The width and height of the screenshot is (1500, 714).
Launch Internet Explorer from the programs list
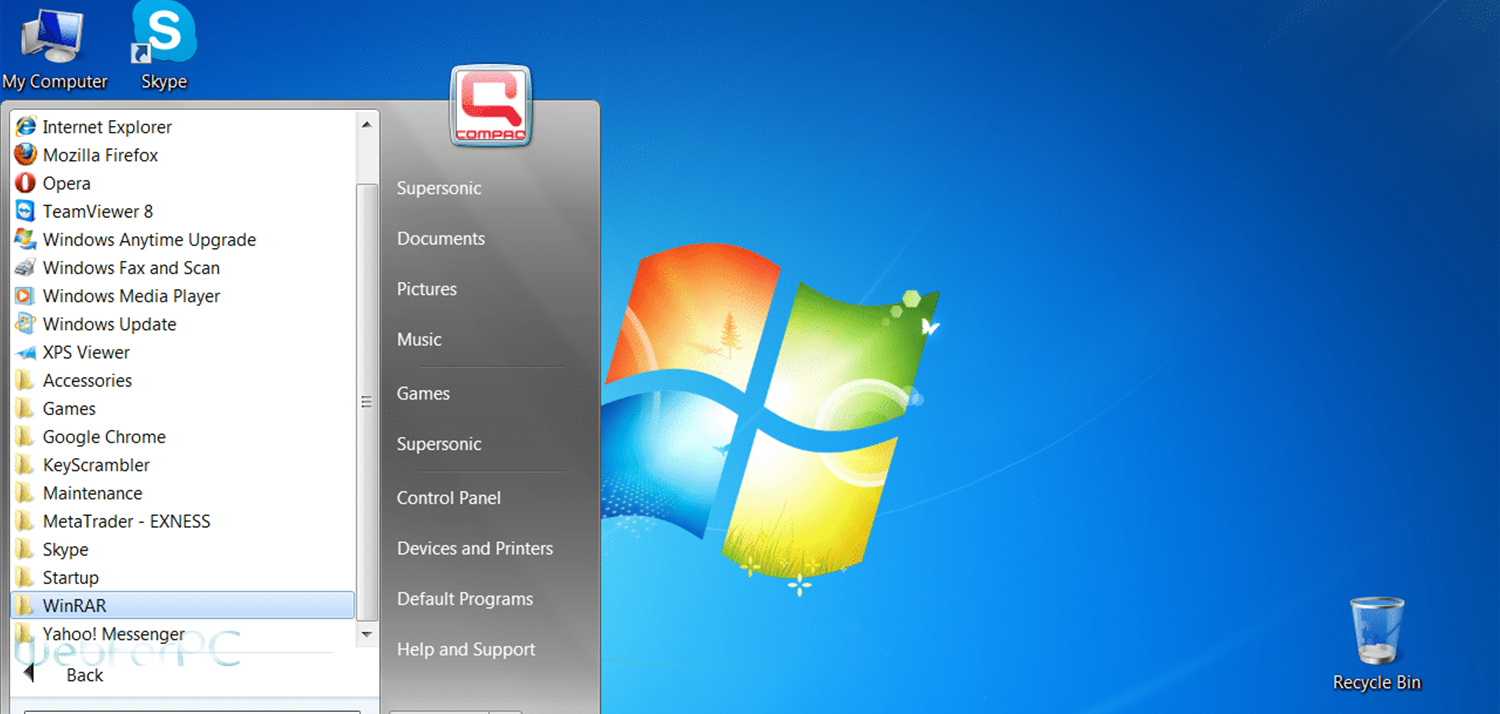point(93,127)
